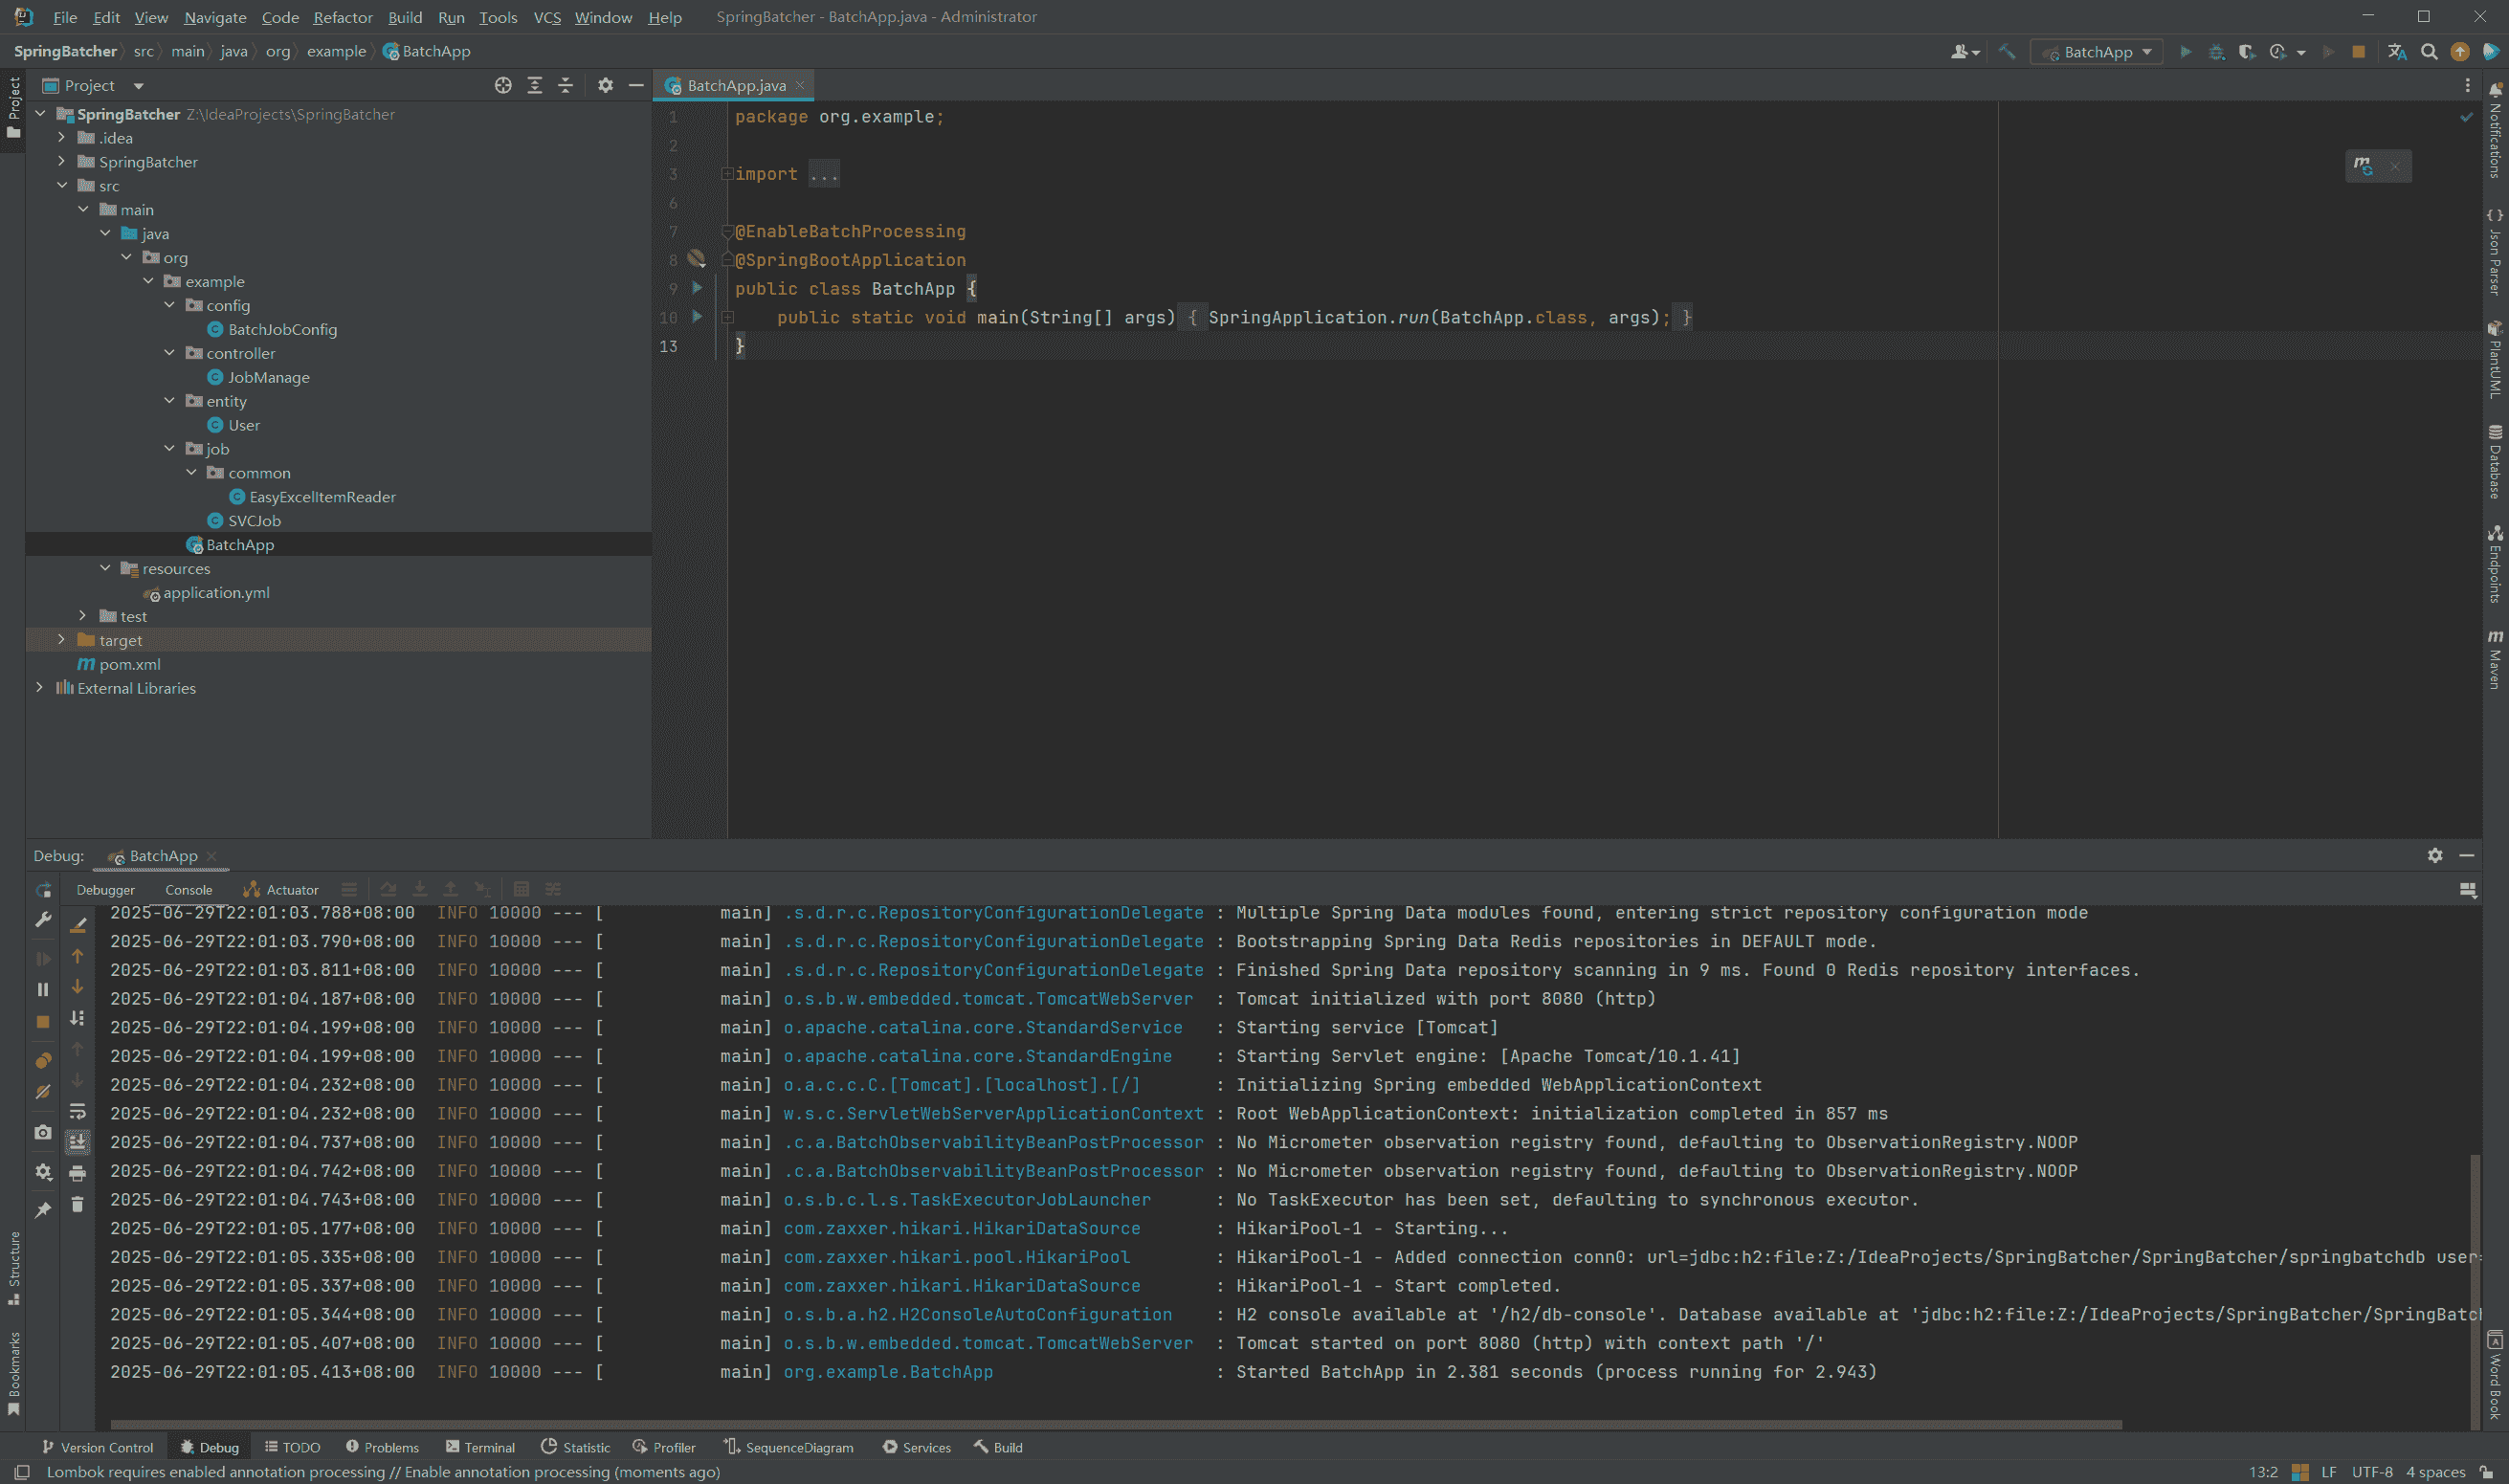Open debug wrench Modify Run Configuration
Viewport: 2509px width, 1484px height.
pyautogui.click(x=43, y=920)
